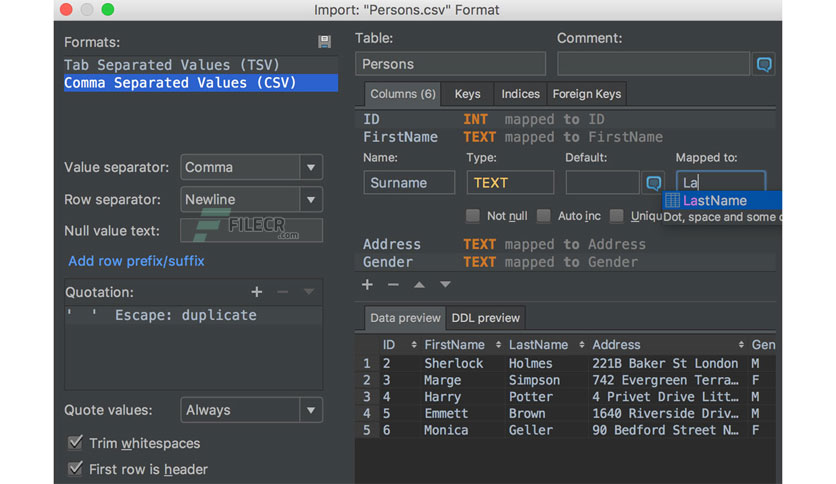Toggle First row is header checkbox
Screen dimensions: 836x484
coord(75,469)
